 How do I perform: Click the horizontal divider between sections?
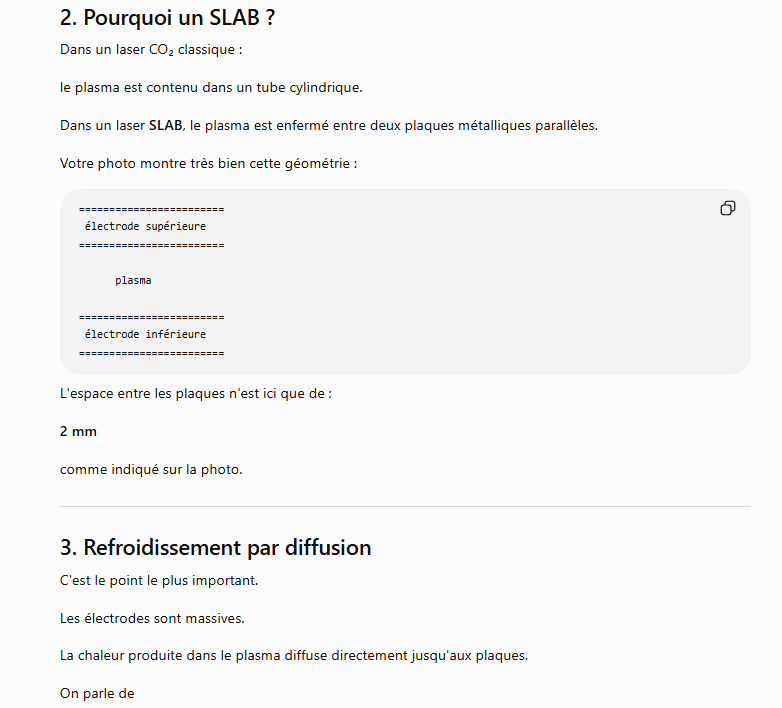405,506
